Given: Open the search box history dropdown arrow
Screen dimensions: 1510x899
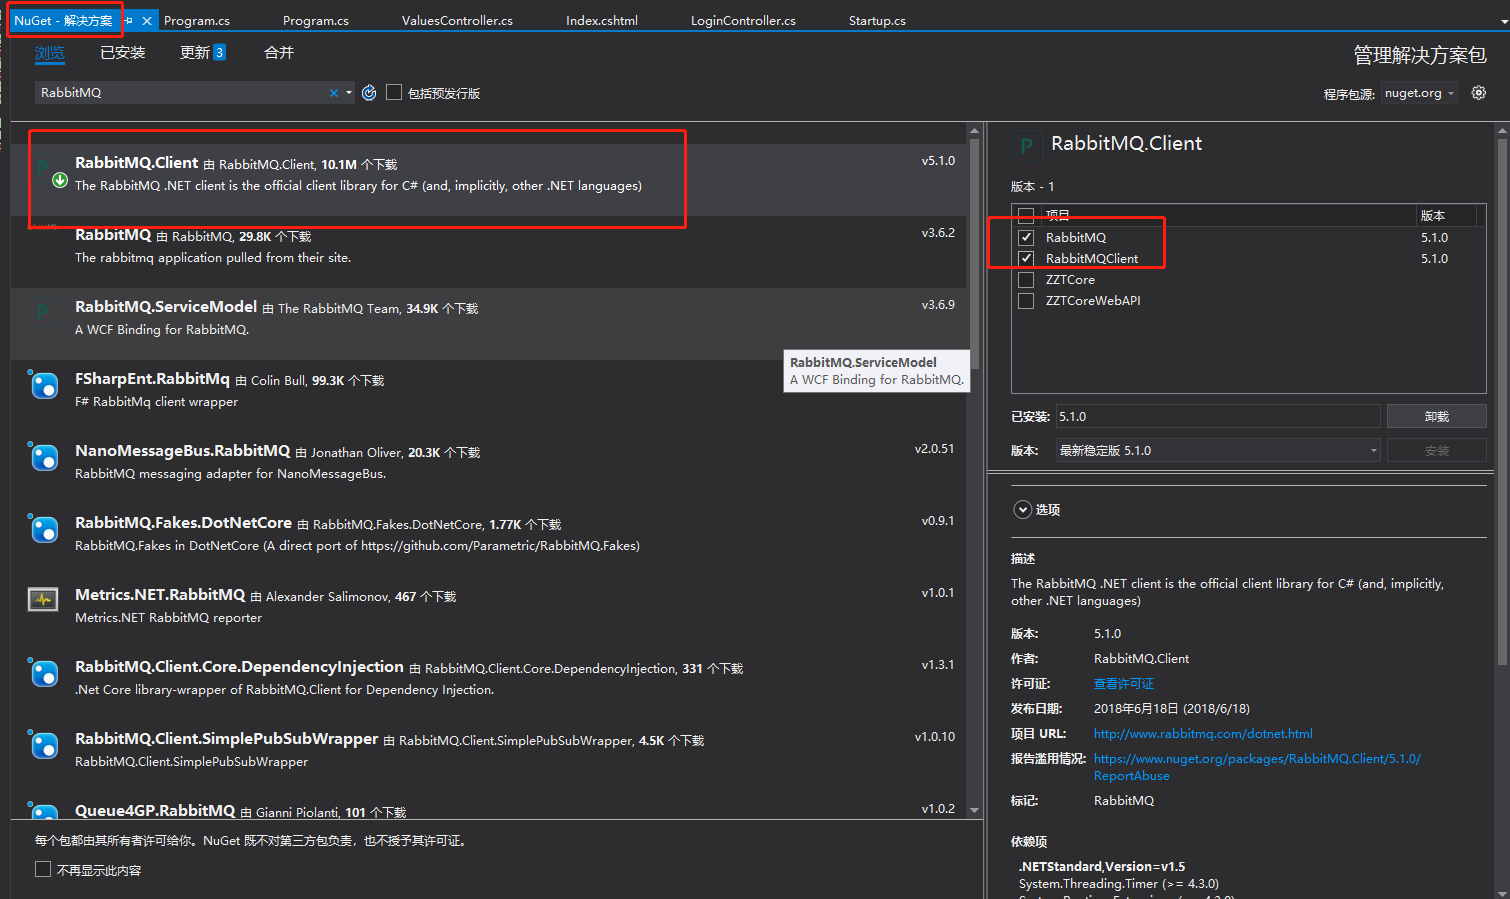Looking at the screenshot, I should (349, 93).
